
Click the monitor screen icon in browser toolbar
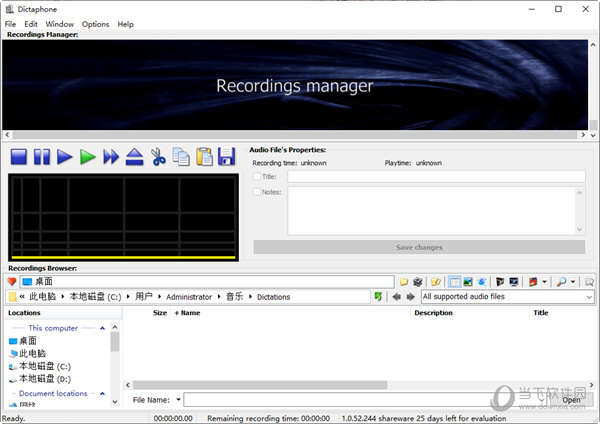[514, 282]
